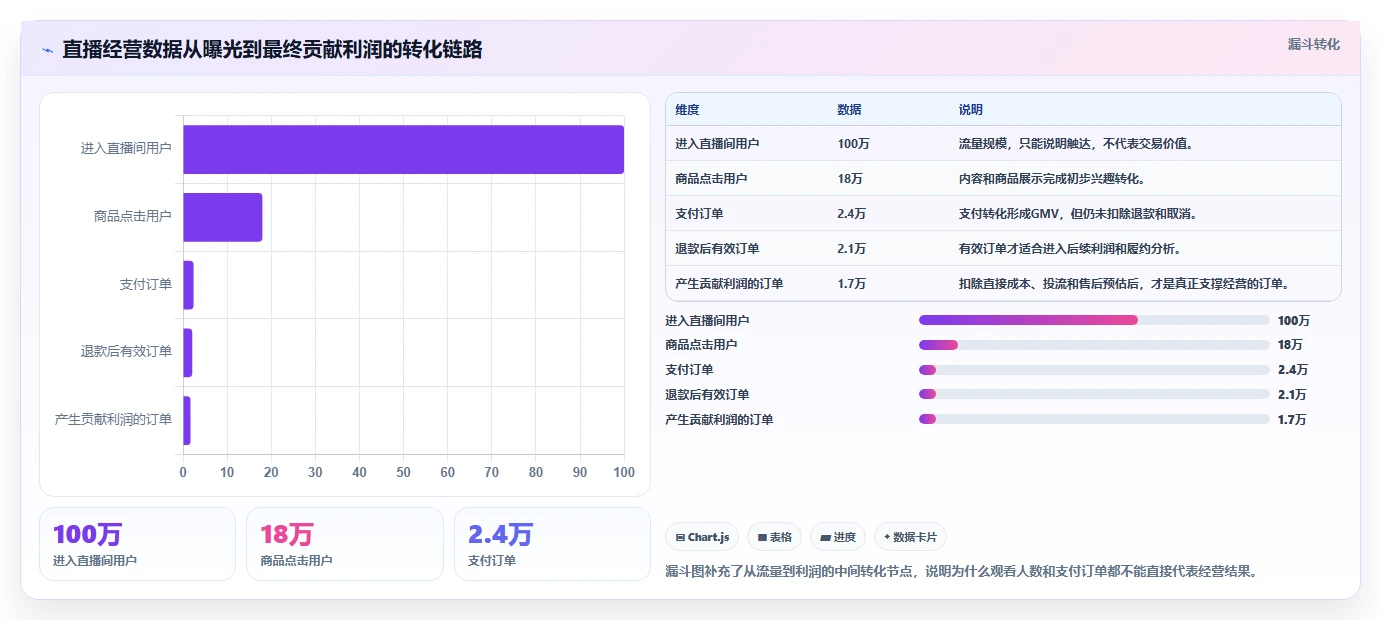This screenshot has height=620, width=1381.
Task: Click the 维度 column header
Action: [687, 110]
